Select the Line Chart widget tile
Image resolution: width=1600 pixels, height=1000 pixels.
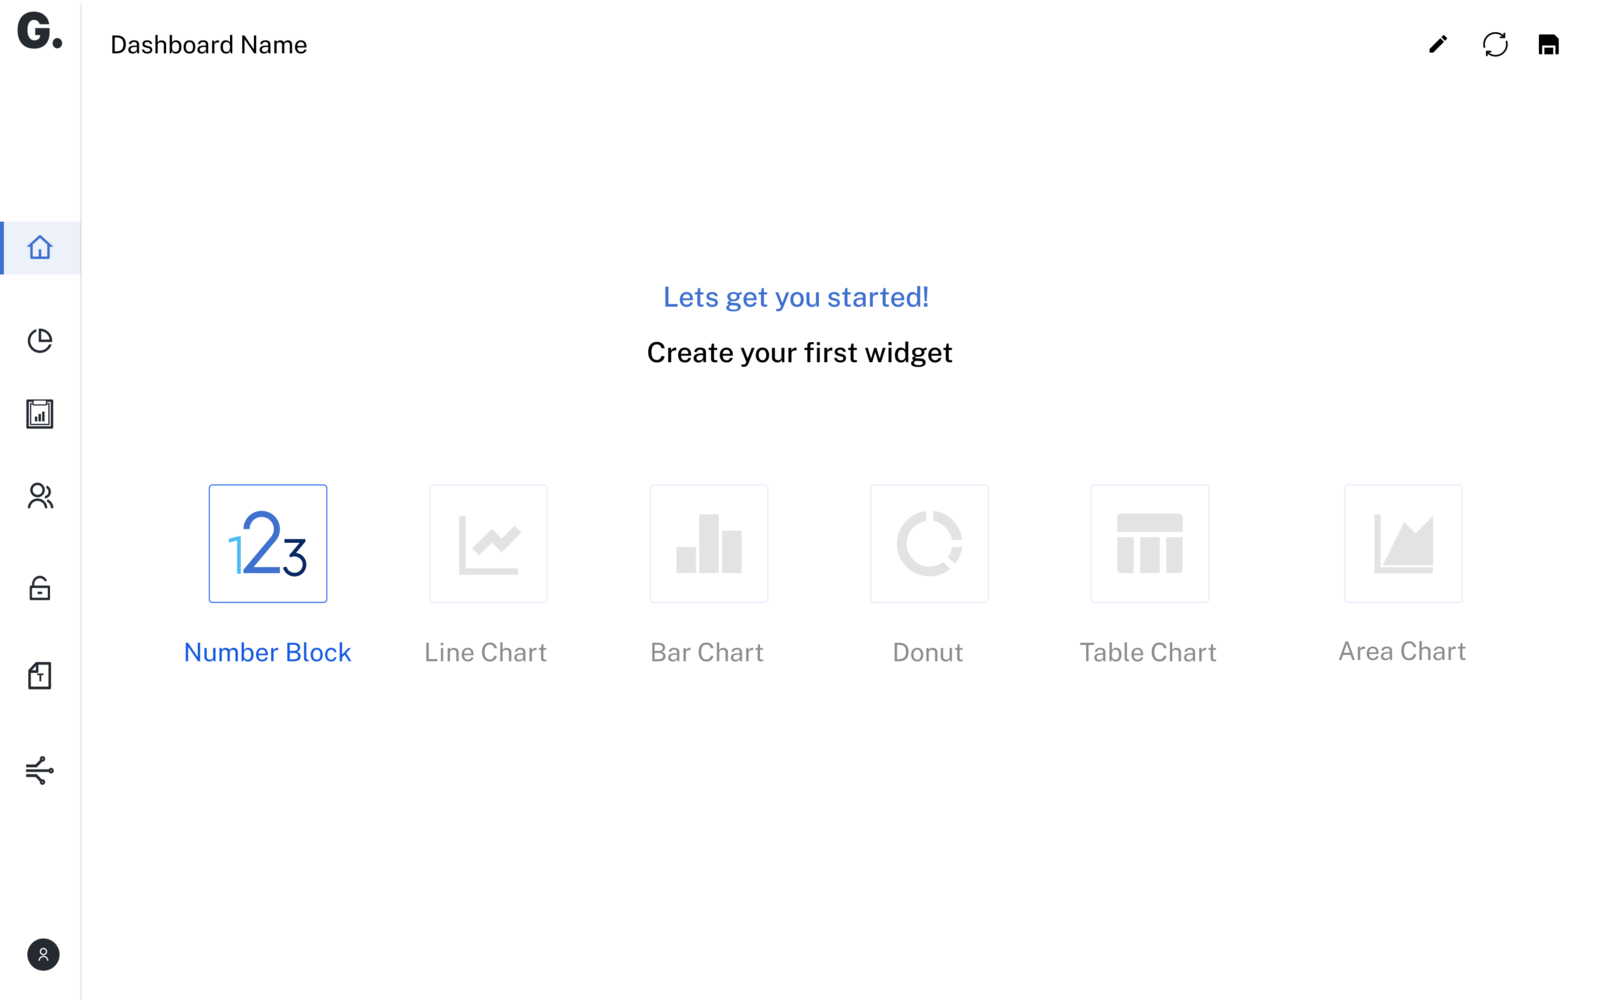[488, 544]
